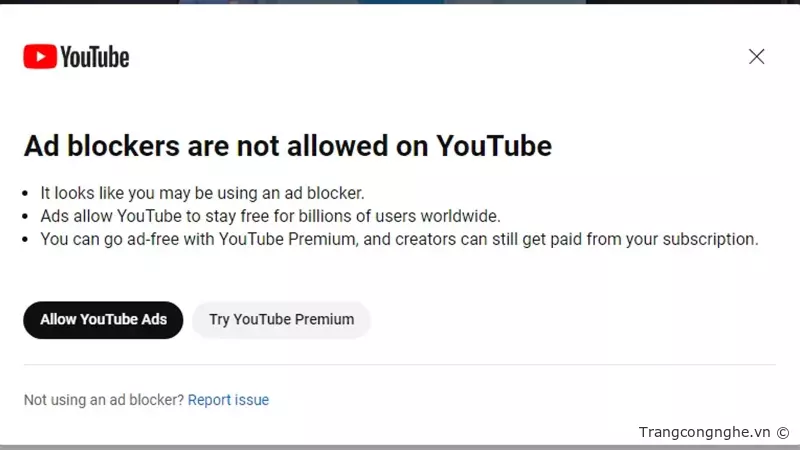The width and height of the screenshot is (800, 450).
Task: Click the "Not using an ad blocker?" text
Action: pyautogui.click(x=103, y=400)
